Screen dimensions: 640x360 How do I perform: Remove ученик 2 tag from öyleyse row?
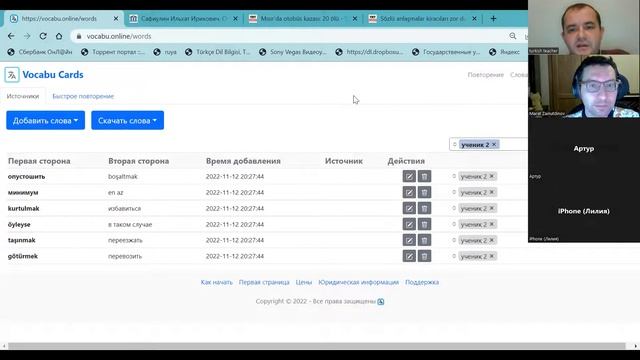492,224
